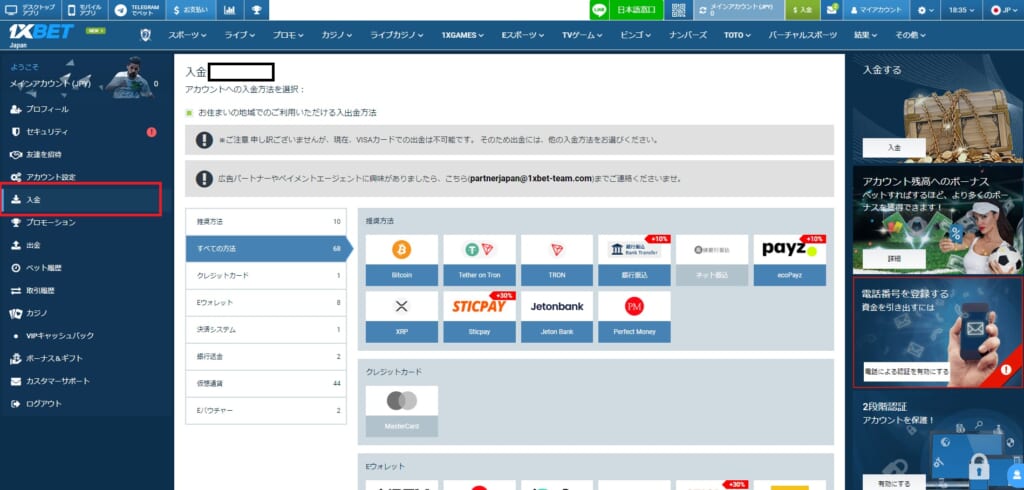
Task: Click 有効にする for two-step authentication
Action: pyautogui.click(x=893, y=483)
